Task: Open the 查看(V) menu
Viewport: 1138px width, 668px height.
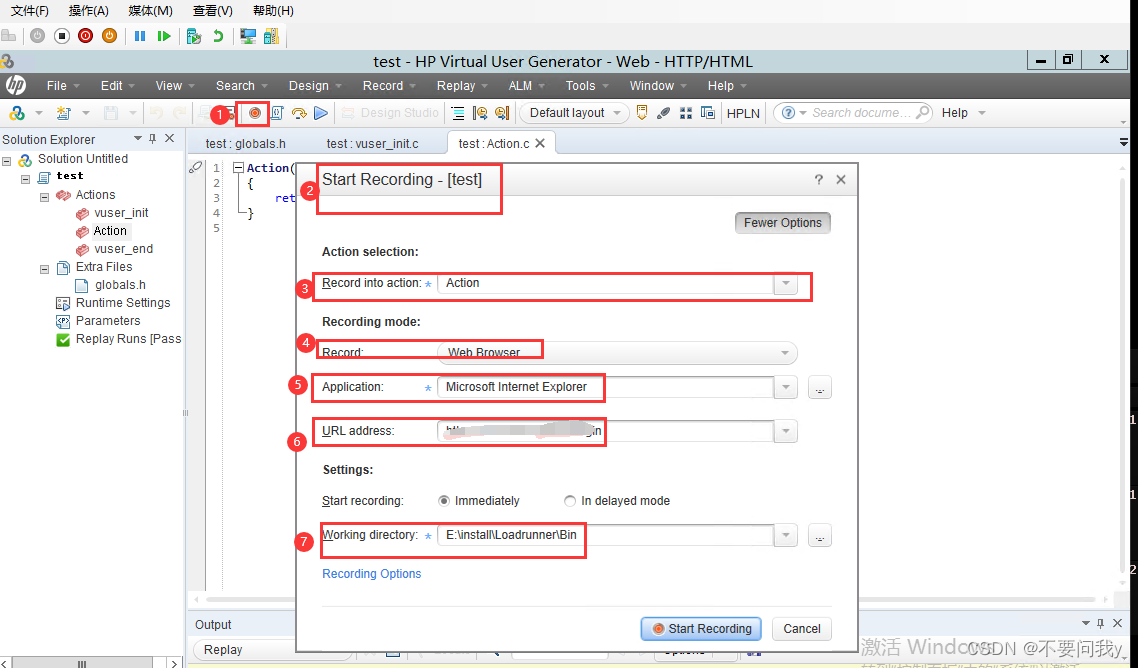Action: click(213, 11)
